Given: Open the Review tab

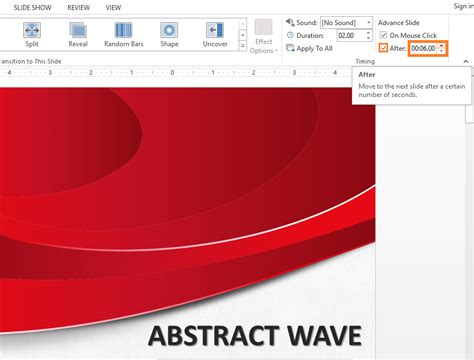Looking at the screenshot, I should pos(79,7).
